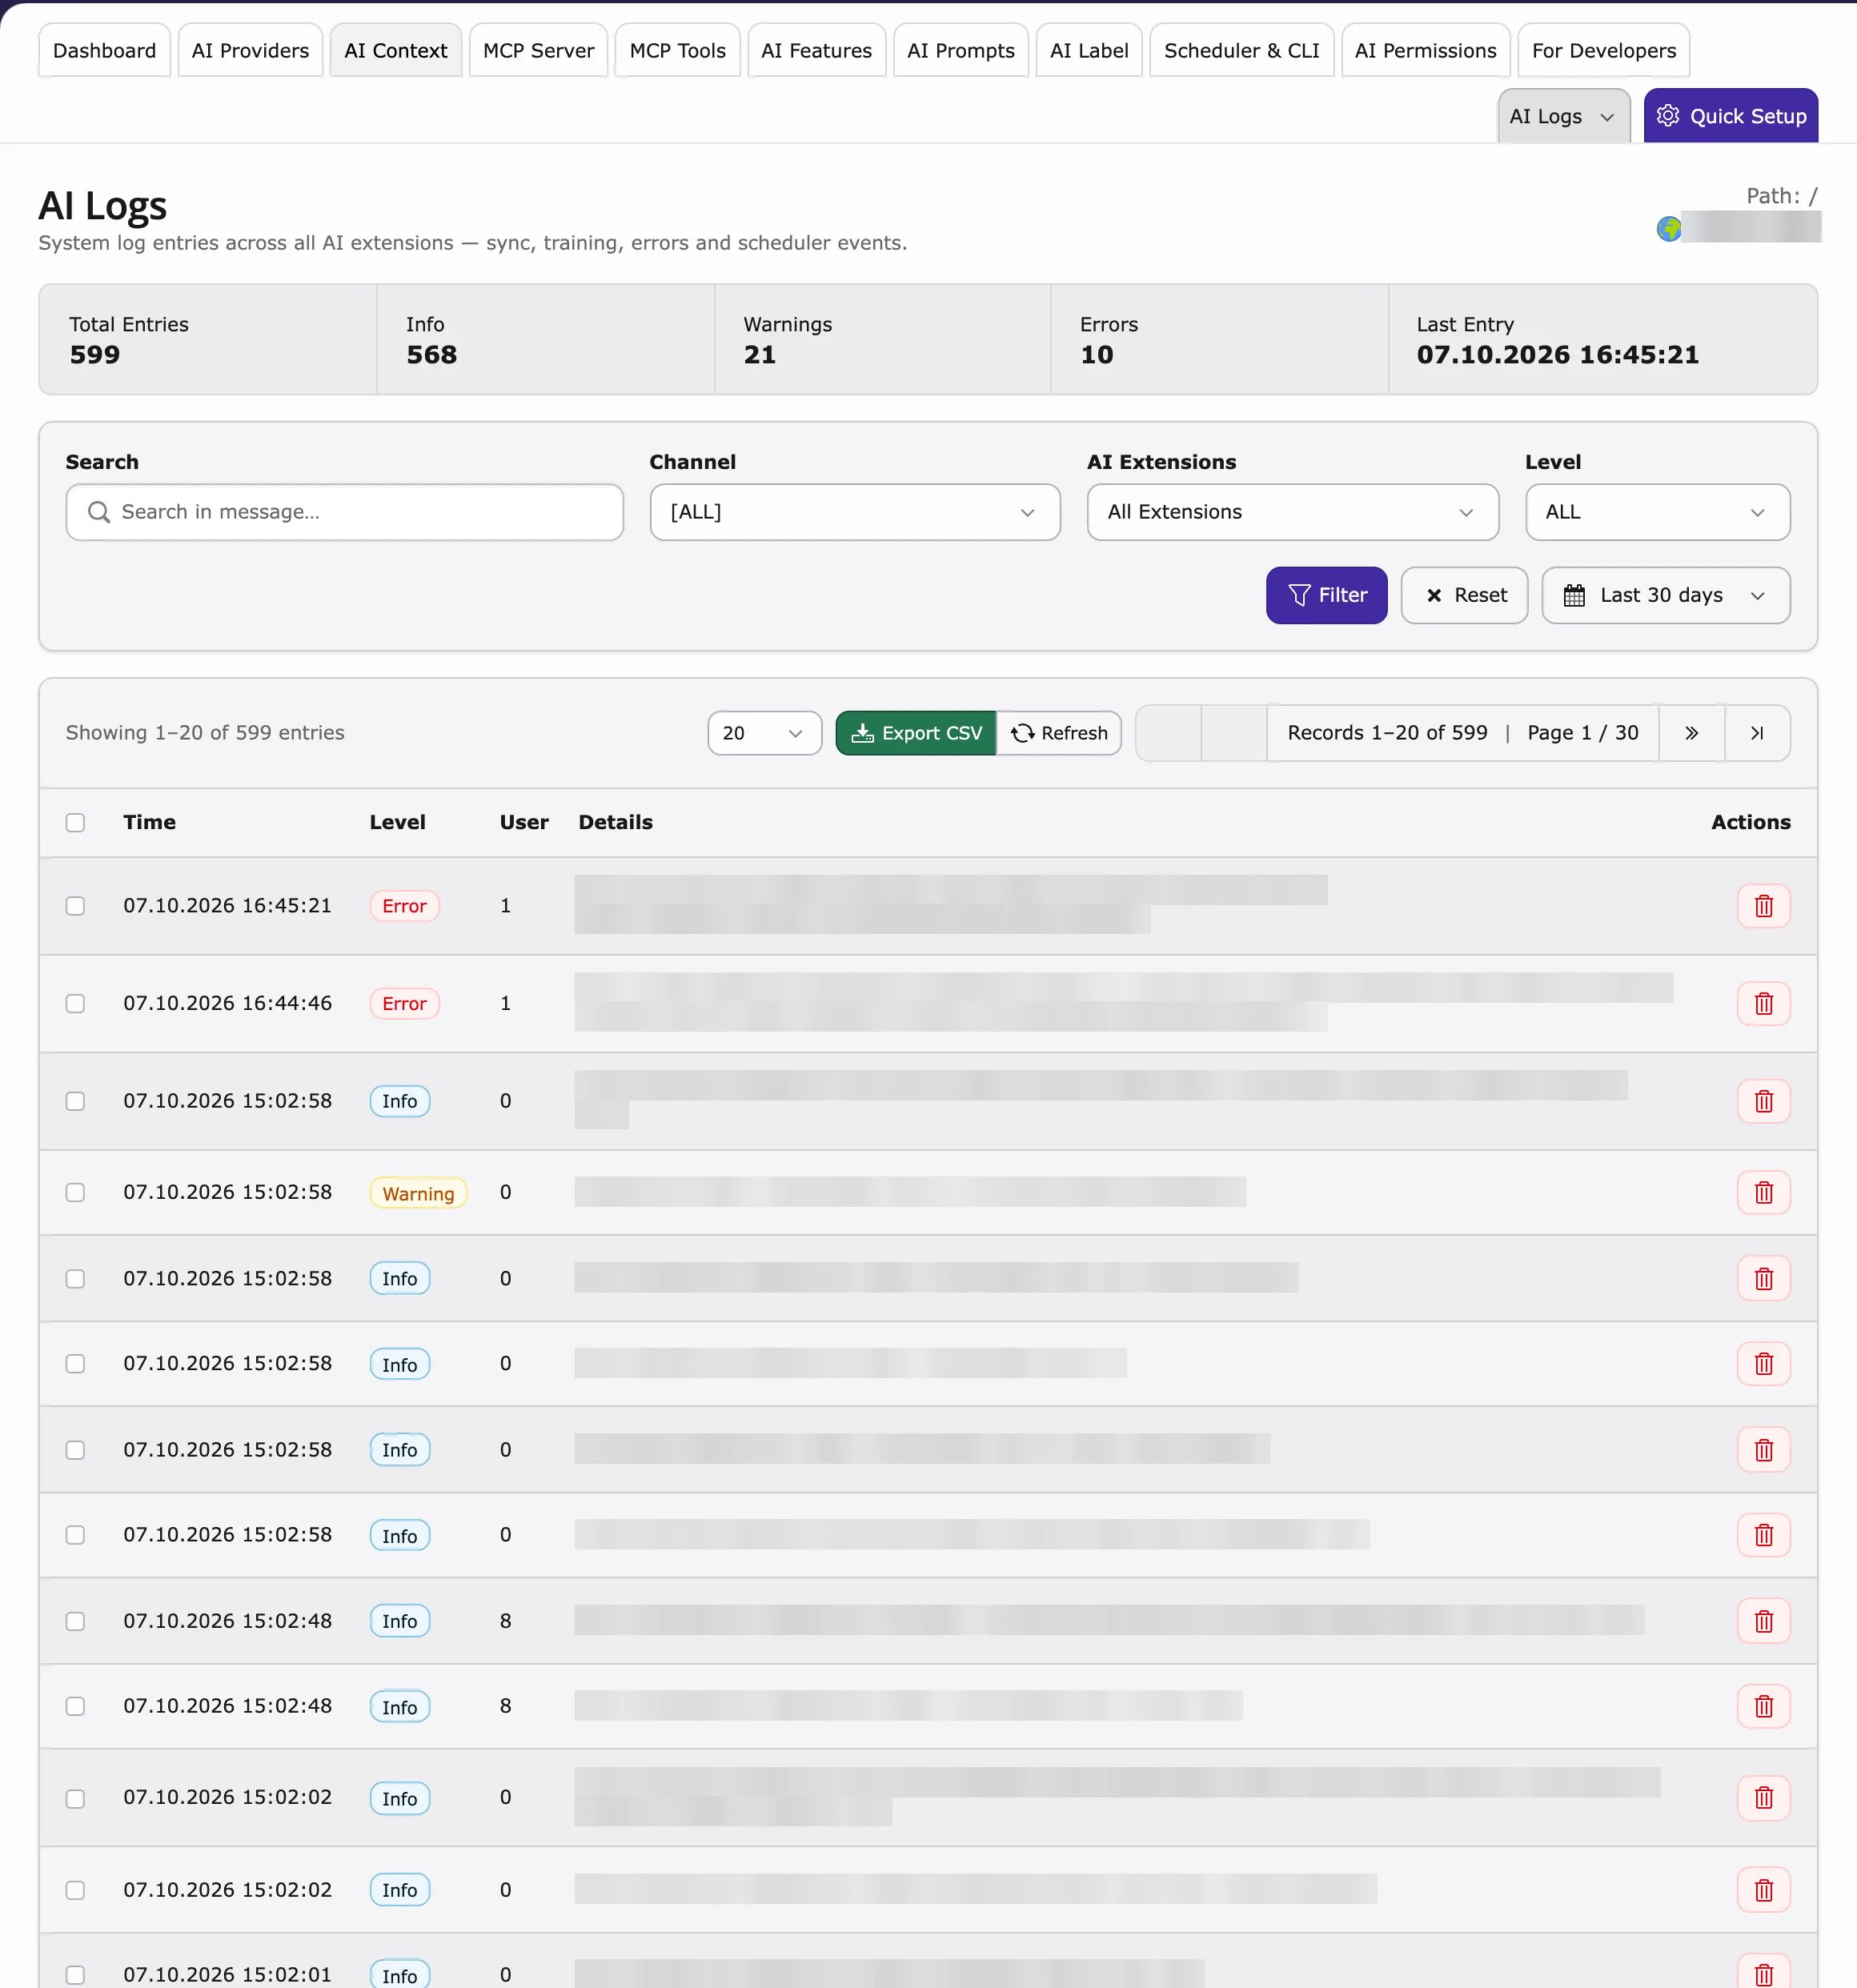Screen dimensions: 1857x1988
Task: Delete the first 15:02:02 log entry
Action: click(x=1763, y=1798)
